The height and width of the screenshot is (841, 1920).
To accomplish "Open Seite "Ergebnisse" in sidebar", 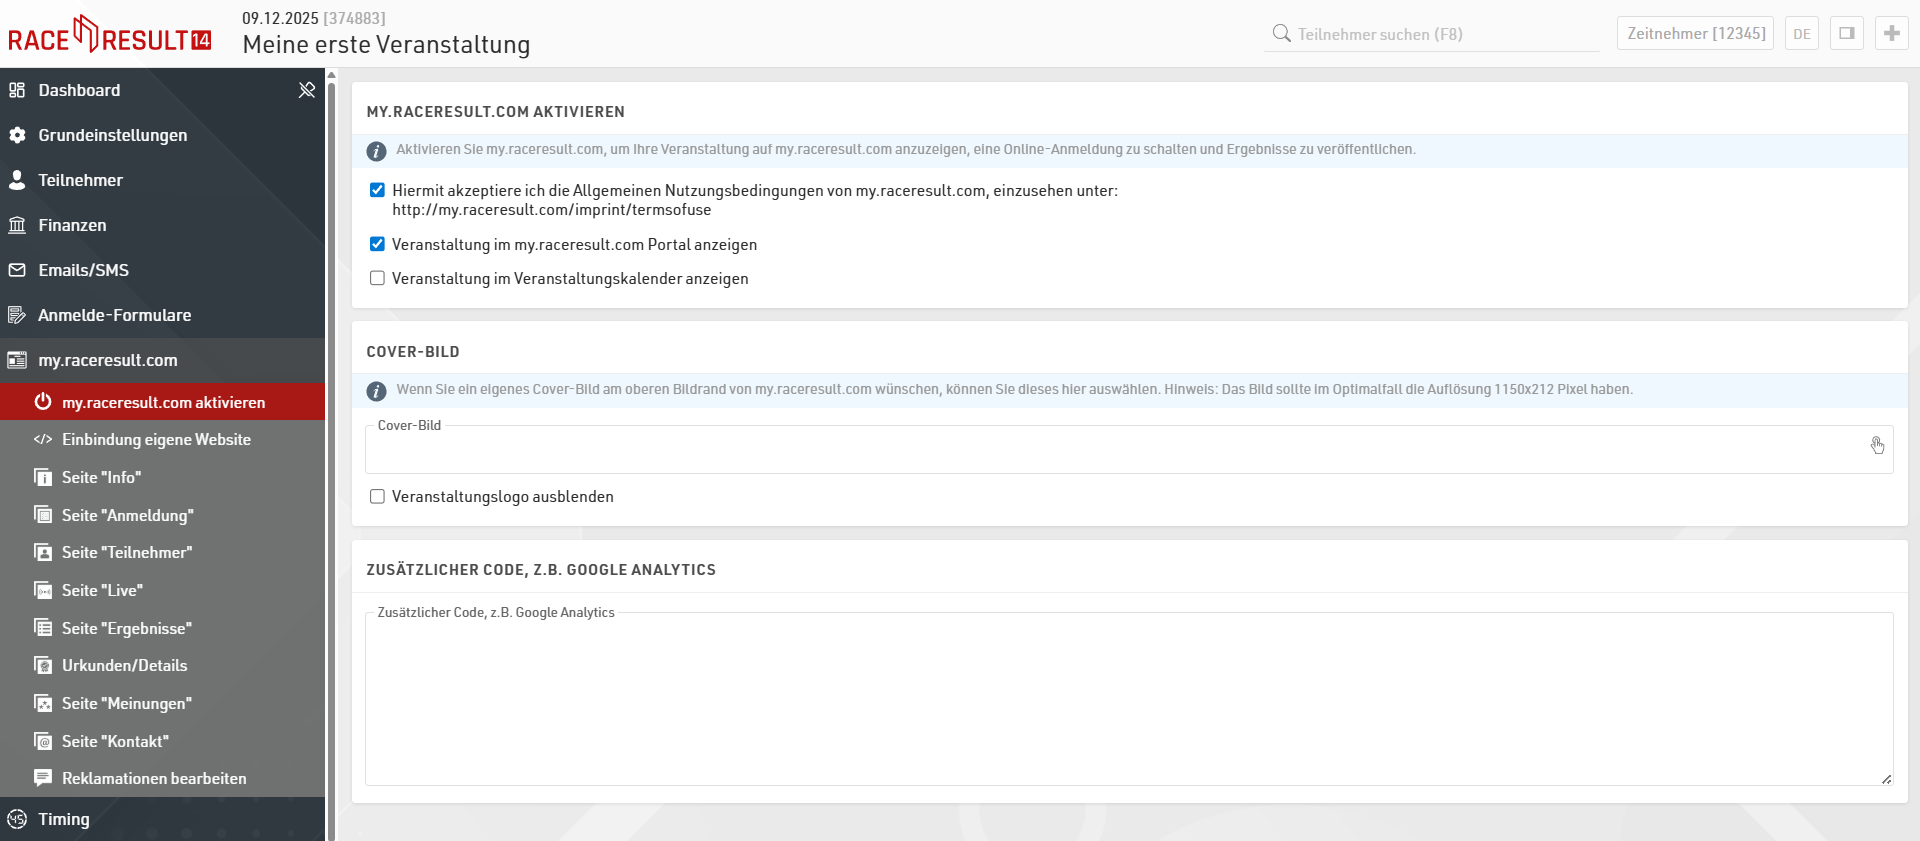I will click(126, 628).
